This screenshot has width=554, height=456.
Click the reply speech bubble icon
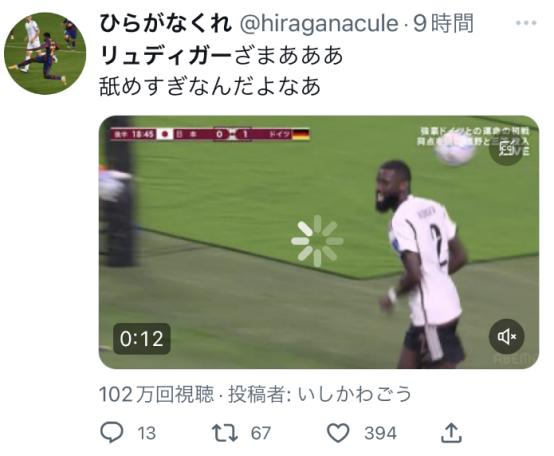point(112,432)
